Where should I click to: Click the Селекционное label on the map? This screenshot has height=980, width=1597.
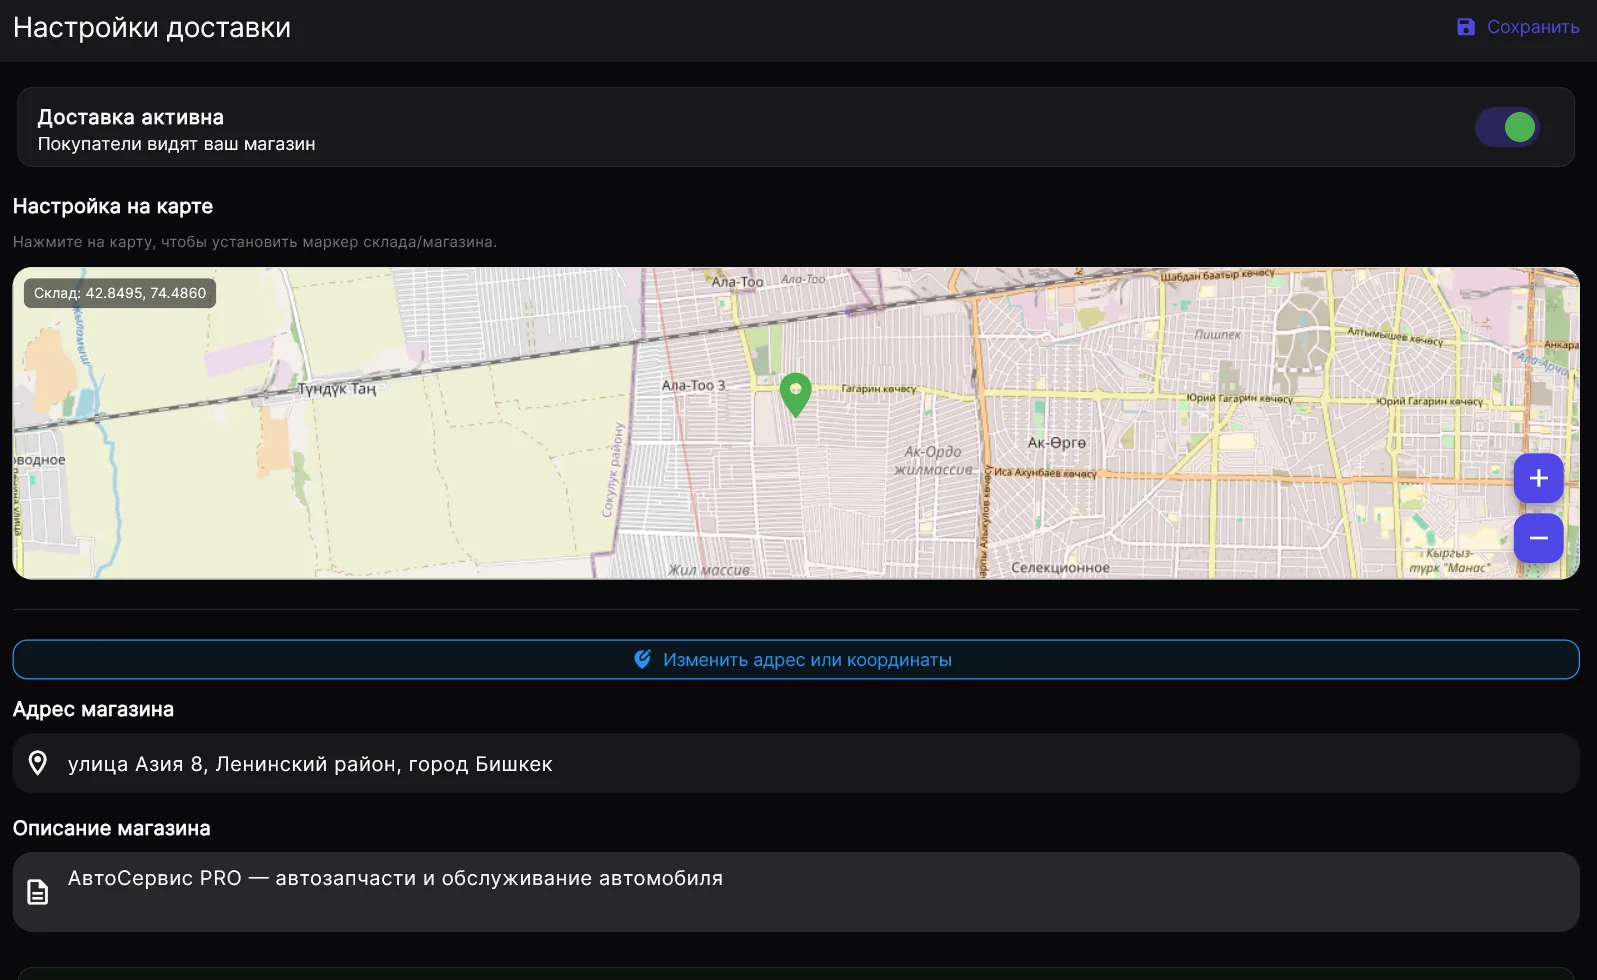pyautogui.click(x=1060, y=568)
